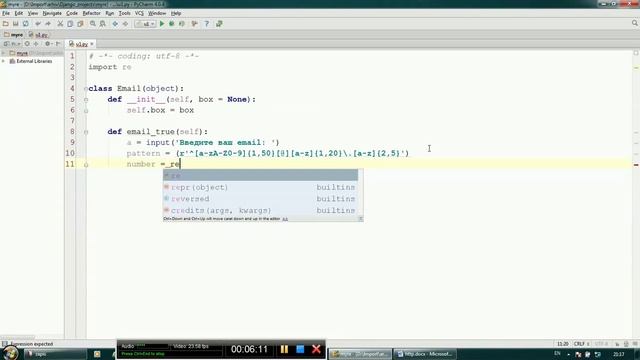Open the Run menu
This screenshot has height=360, width=640.
click(109, 13)
